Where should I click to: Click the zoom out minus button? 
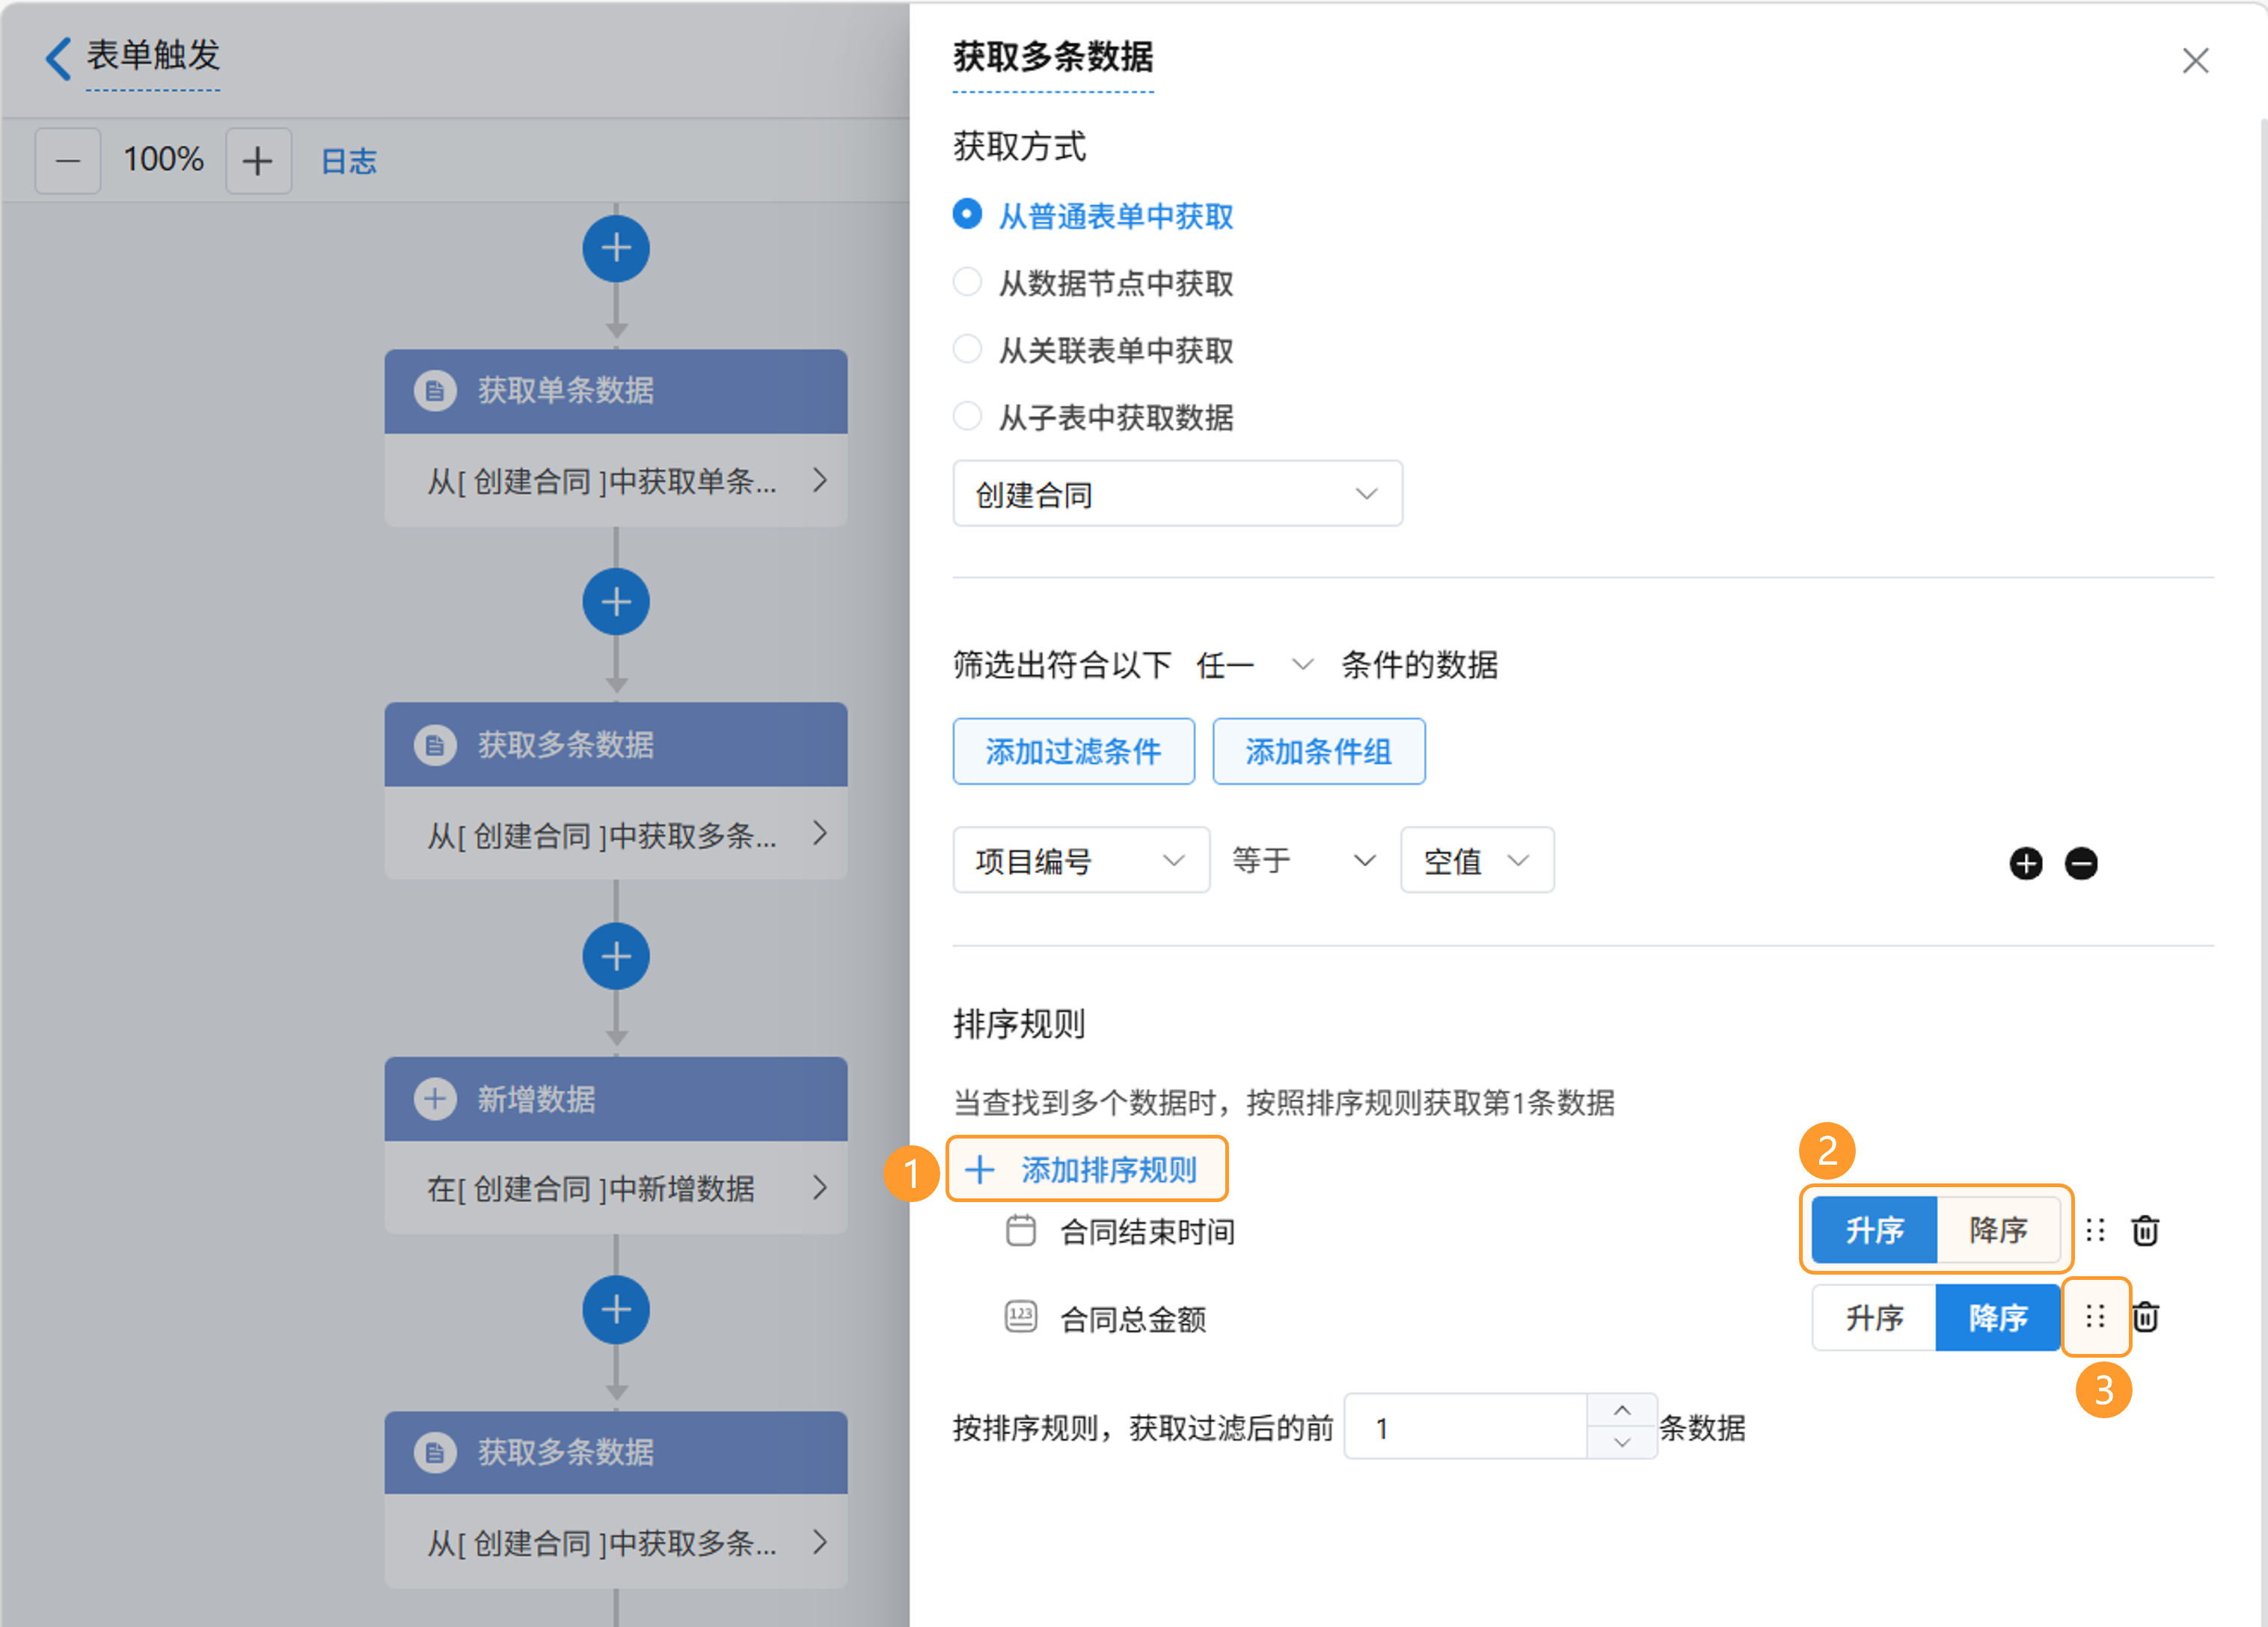point(68,161)
